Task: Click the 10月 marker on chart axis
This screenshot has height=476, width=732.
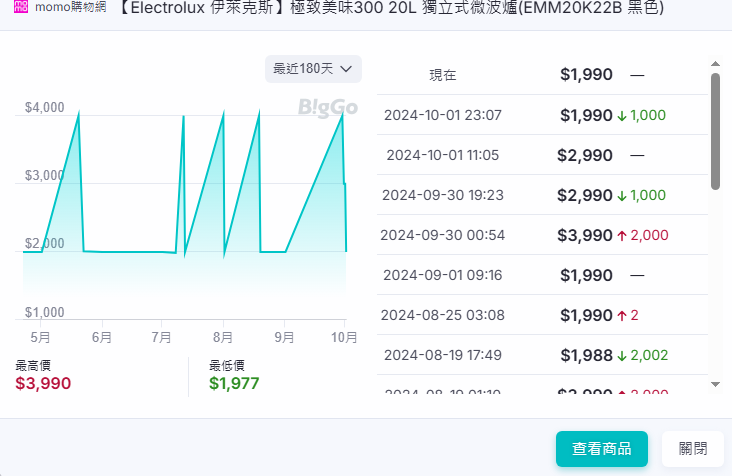Action: 344,338
